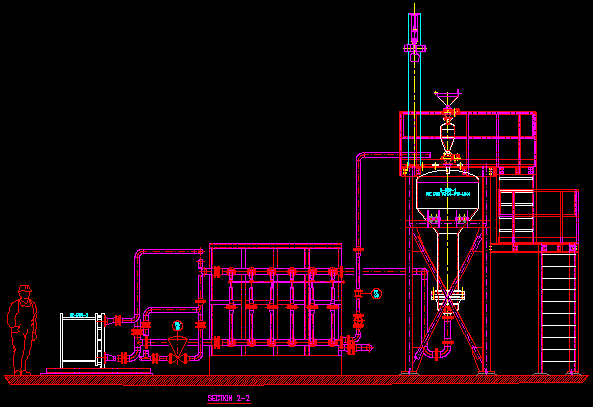Click the flow arrow at pipe outlet
Viewport: 593px width, 407px height.
(x=366, y=347)
